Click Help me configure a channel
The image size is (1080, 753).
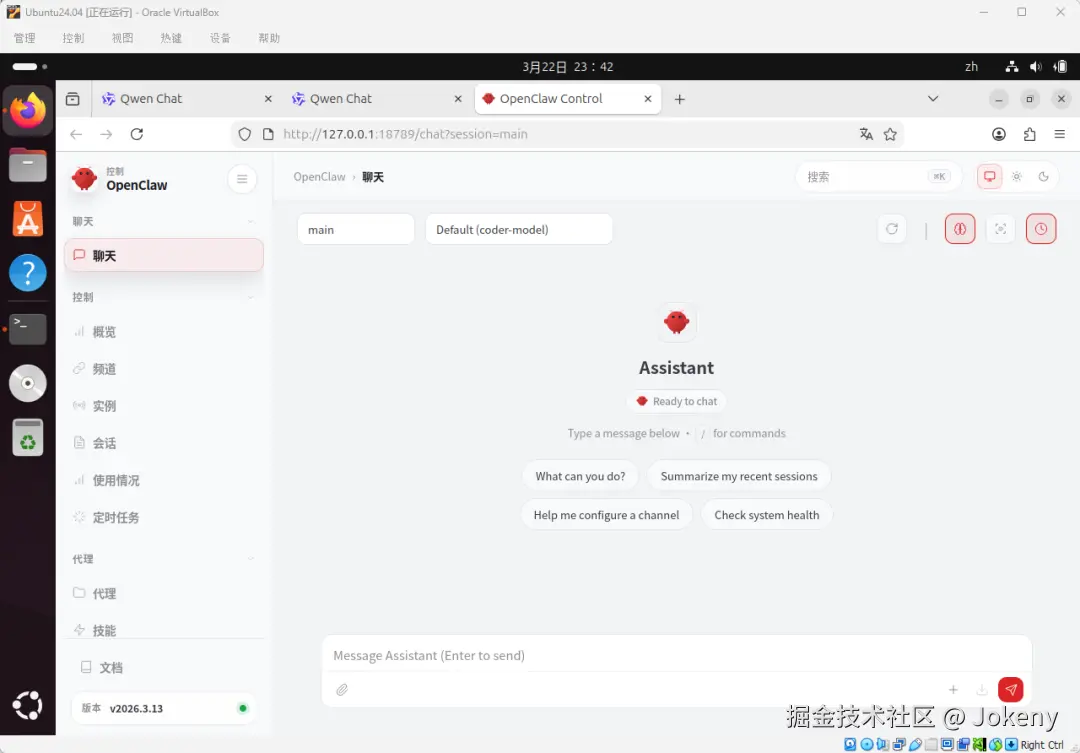coord(606,515)
